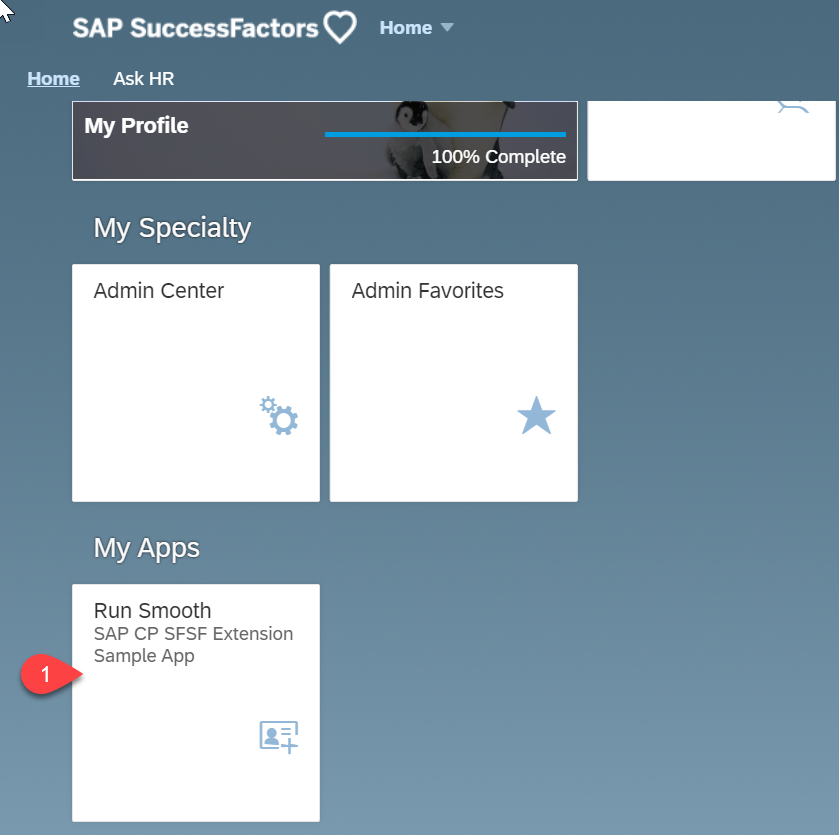Open the Admin Favorites tile title
This screenshot has height=835, width=839.
click(x=427, y=290)
